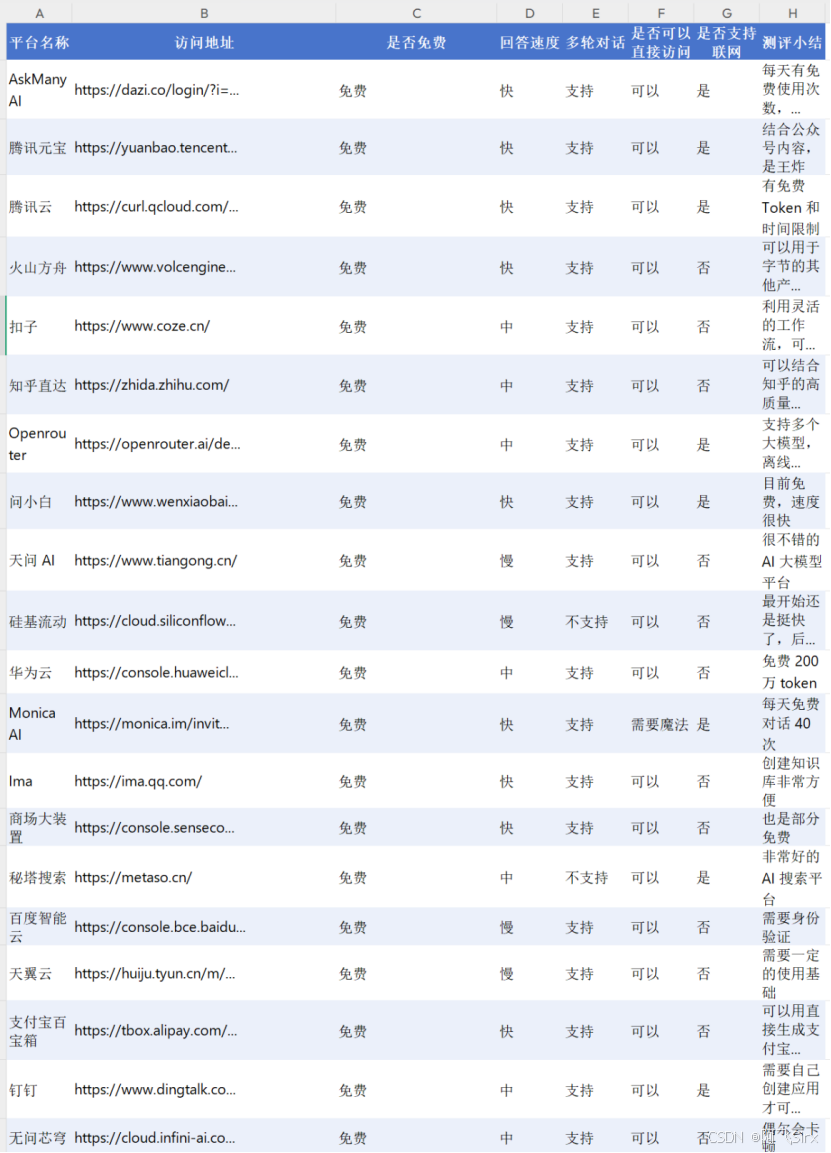Viewport: 831px width, 1153px height.
Task: Open the metaso.cn link
Action: pos(133,877)
